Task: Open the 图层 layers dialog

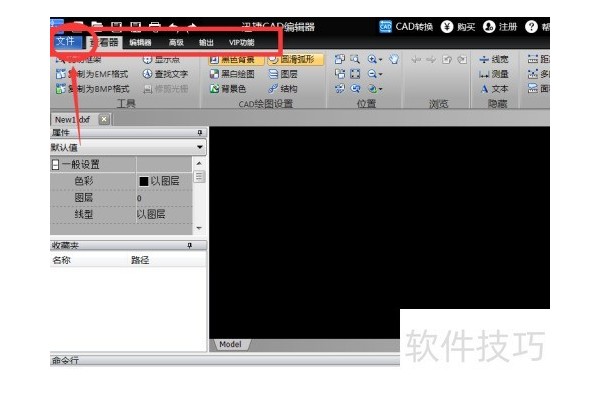Action: (283, 74)
